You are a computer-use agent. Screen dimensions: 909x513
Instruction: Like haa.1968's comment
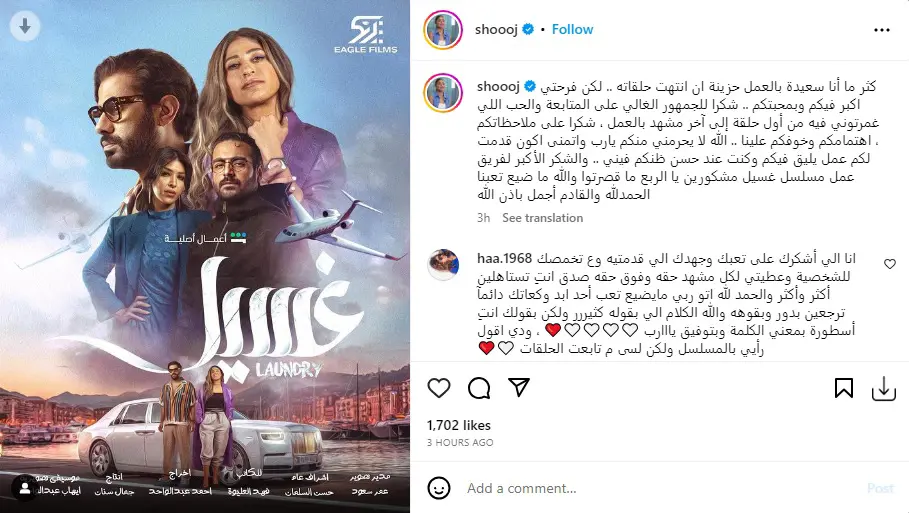click(x=890, y=264)
